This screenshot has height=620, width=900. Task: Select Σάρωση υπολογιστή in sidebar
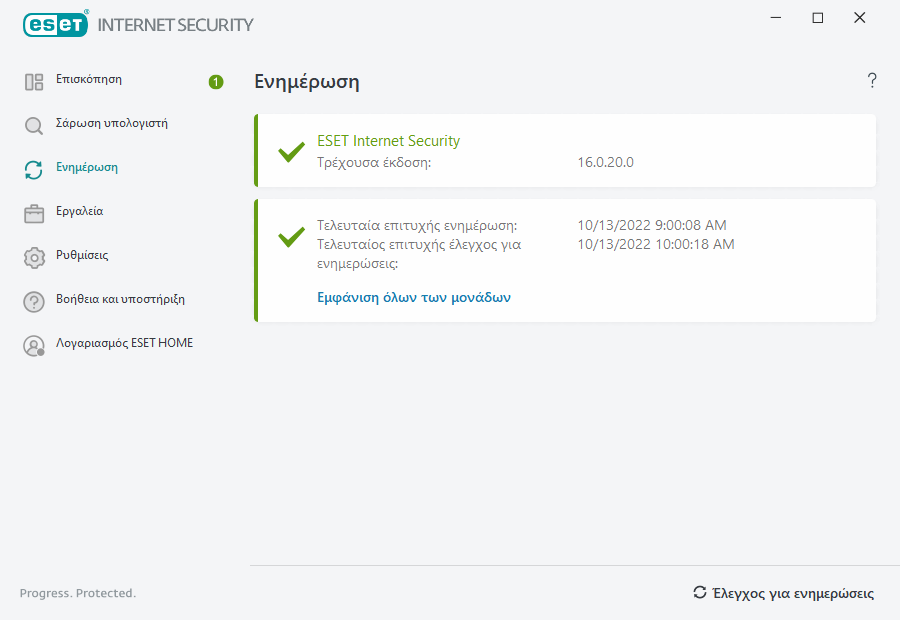111,123
